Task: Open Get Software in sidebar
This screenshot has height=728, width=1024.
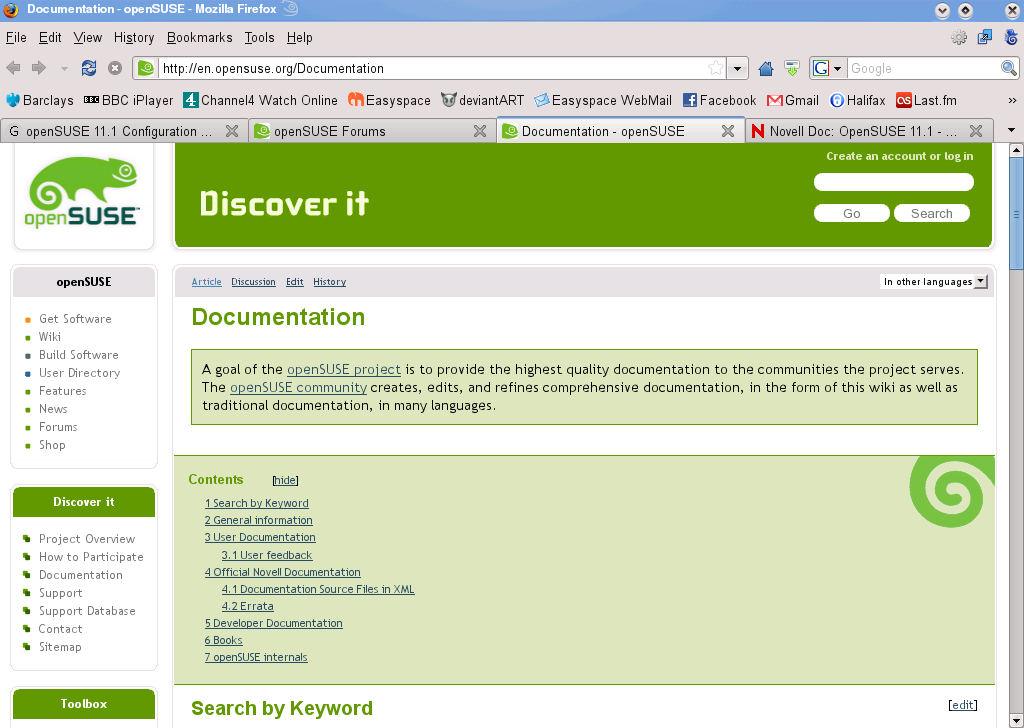Action: [x=75, y=319]
